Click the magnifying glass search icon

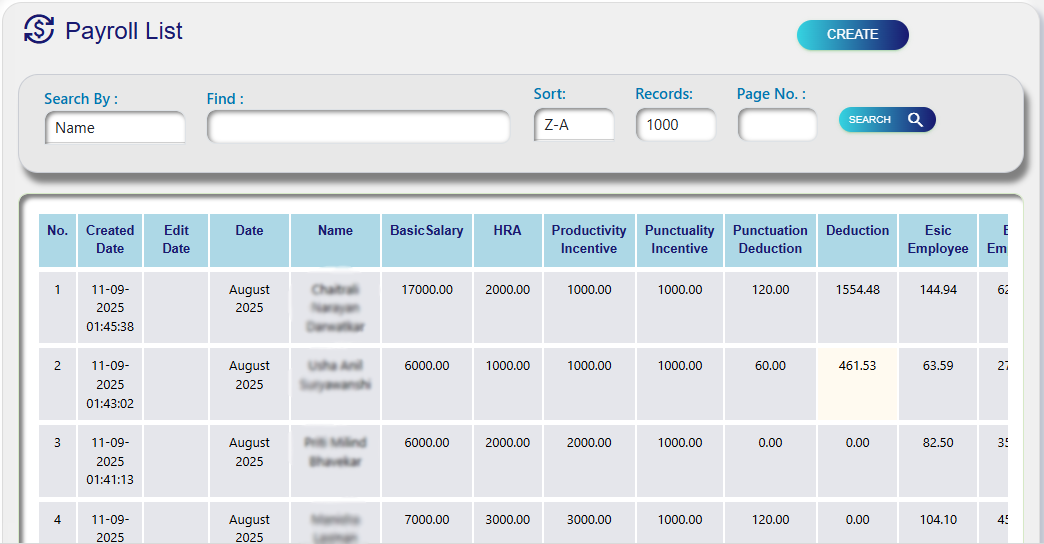point(915,120)
